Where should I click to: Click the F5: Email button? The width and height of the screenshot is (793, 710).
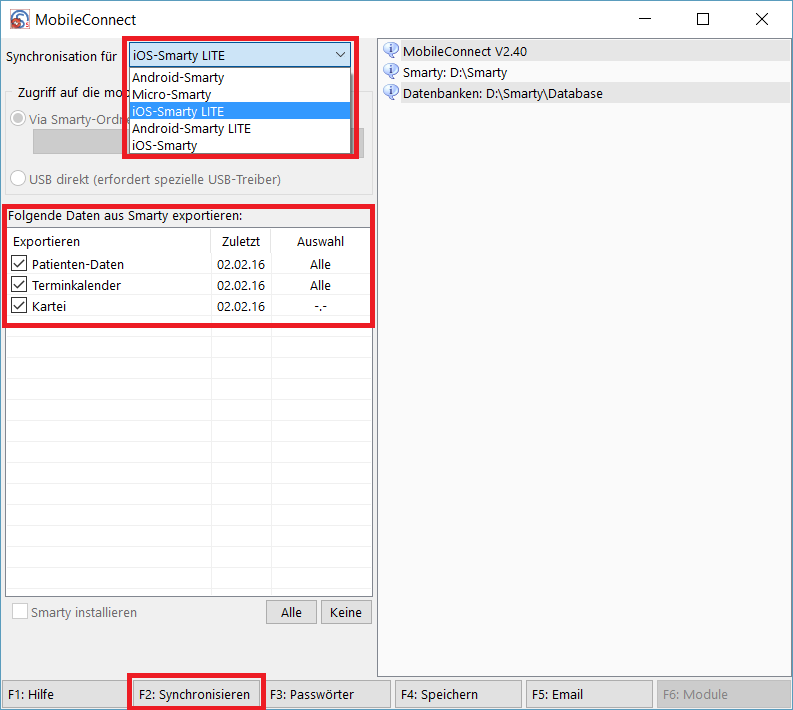pyautogui.click(x=589, y=694)
